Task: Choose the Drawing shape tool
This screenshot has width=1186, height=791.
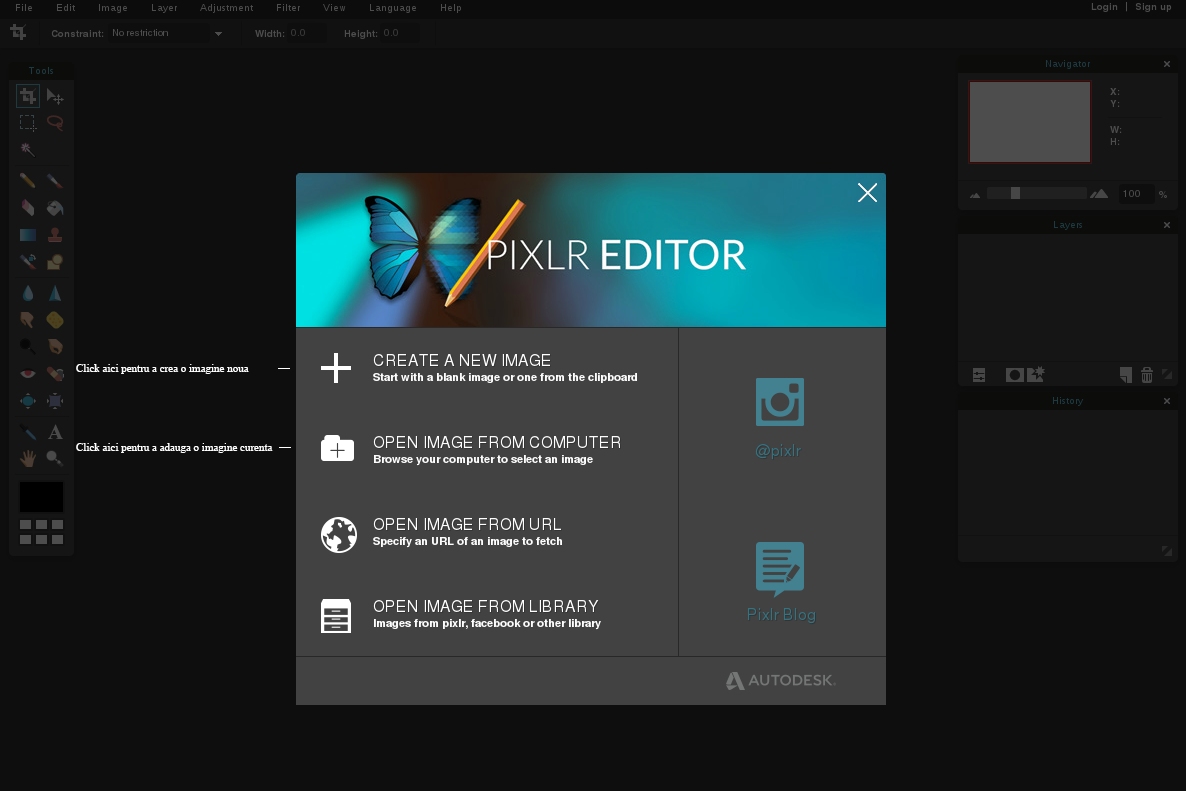Action: [55, 262]
